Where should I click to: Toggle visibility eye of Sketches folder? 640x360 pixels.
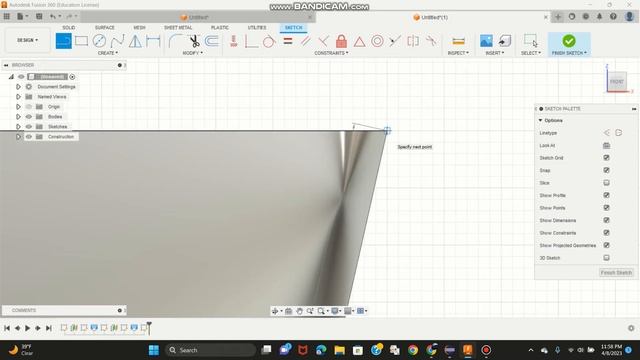(29, 127)
